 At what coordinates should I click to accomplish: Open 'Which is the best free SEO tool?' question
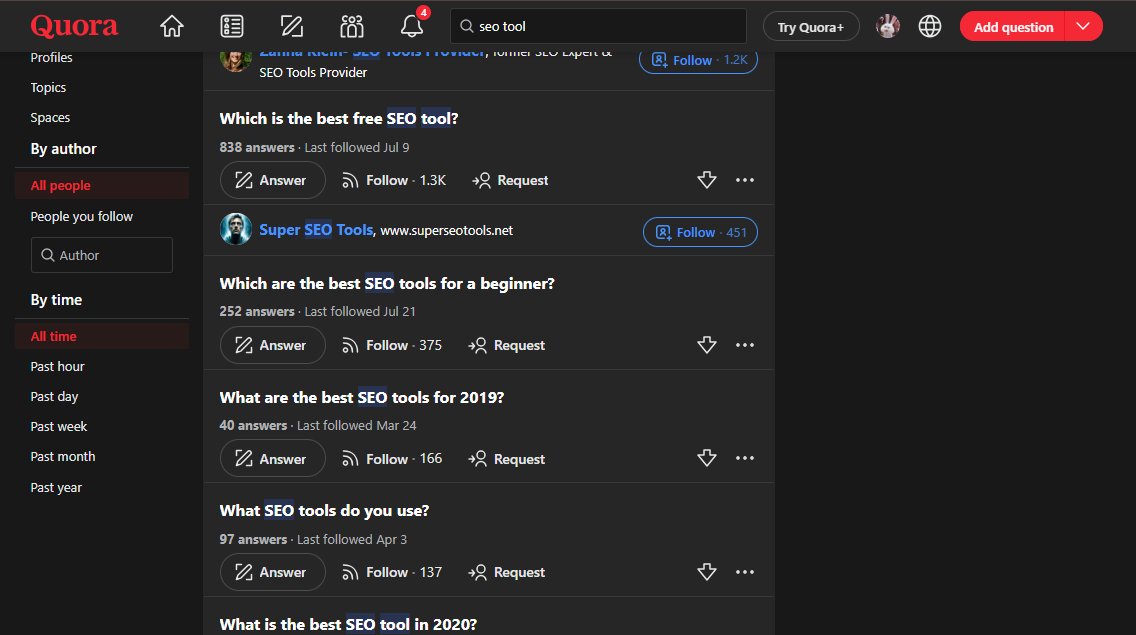click(339, 118)
